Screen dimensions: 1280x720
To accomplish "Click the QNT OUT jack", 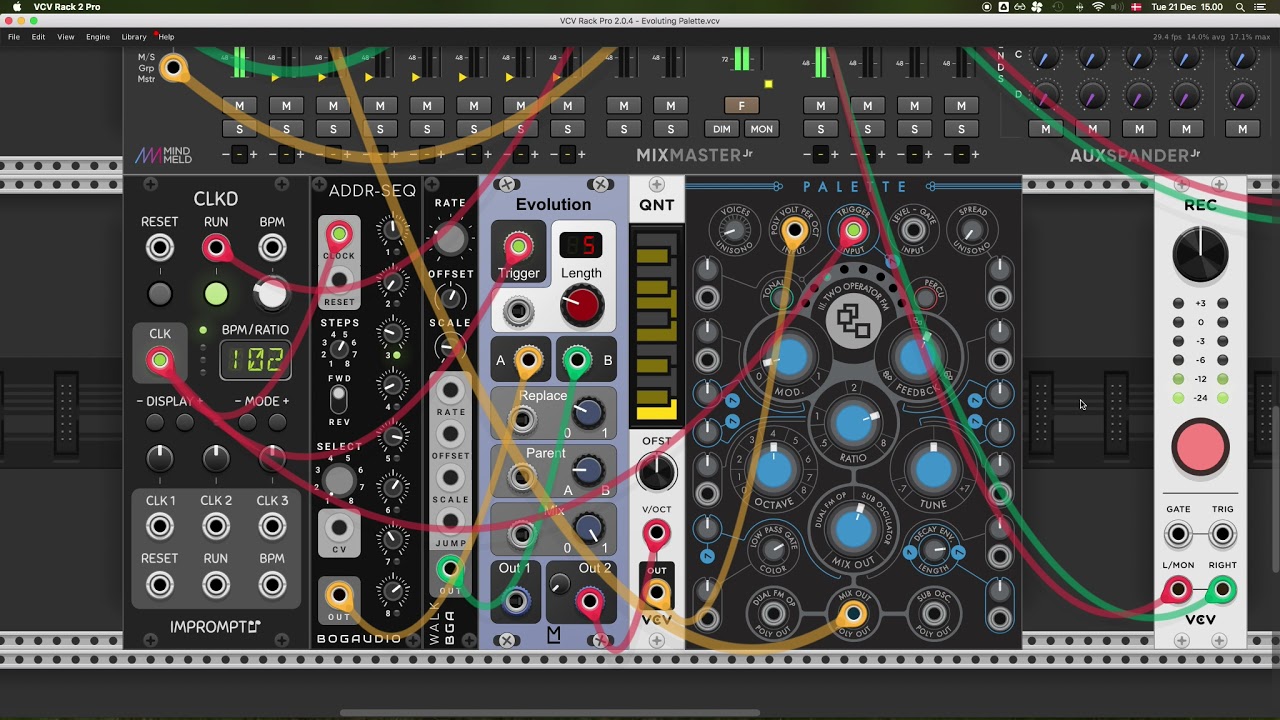I will [x=656, y=593].
